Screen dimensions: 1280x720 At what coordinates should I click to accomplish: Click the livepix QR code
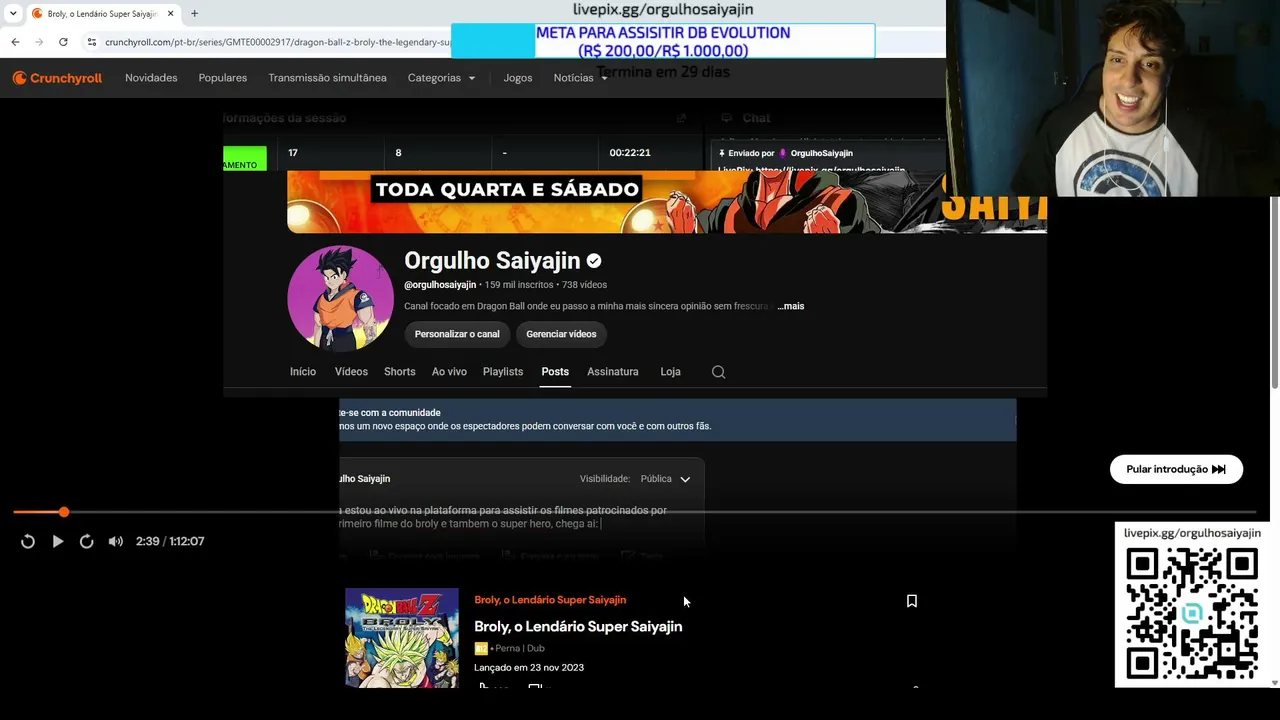tap(1192, 614)
